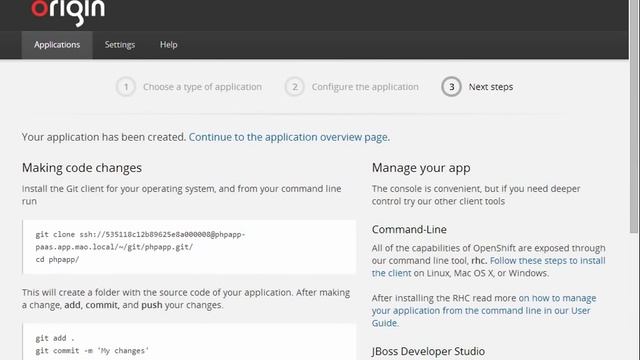Click step 2 circle number icon

pyautogui.click(x=294, y=87)
